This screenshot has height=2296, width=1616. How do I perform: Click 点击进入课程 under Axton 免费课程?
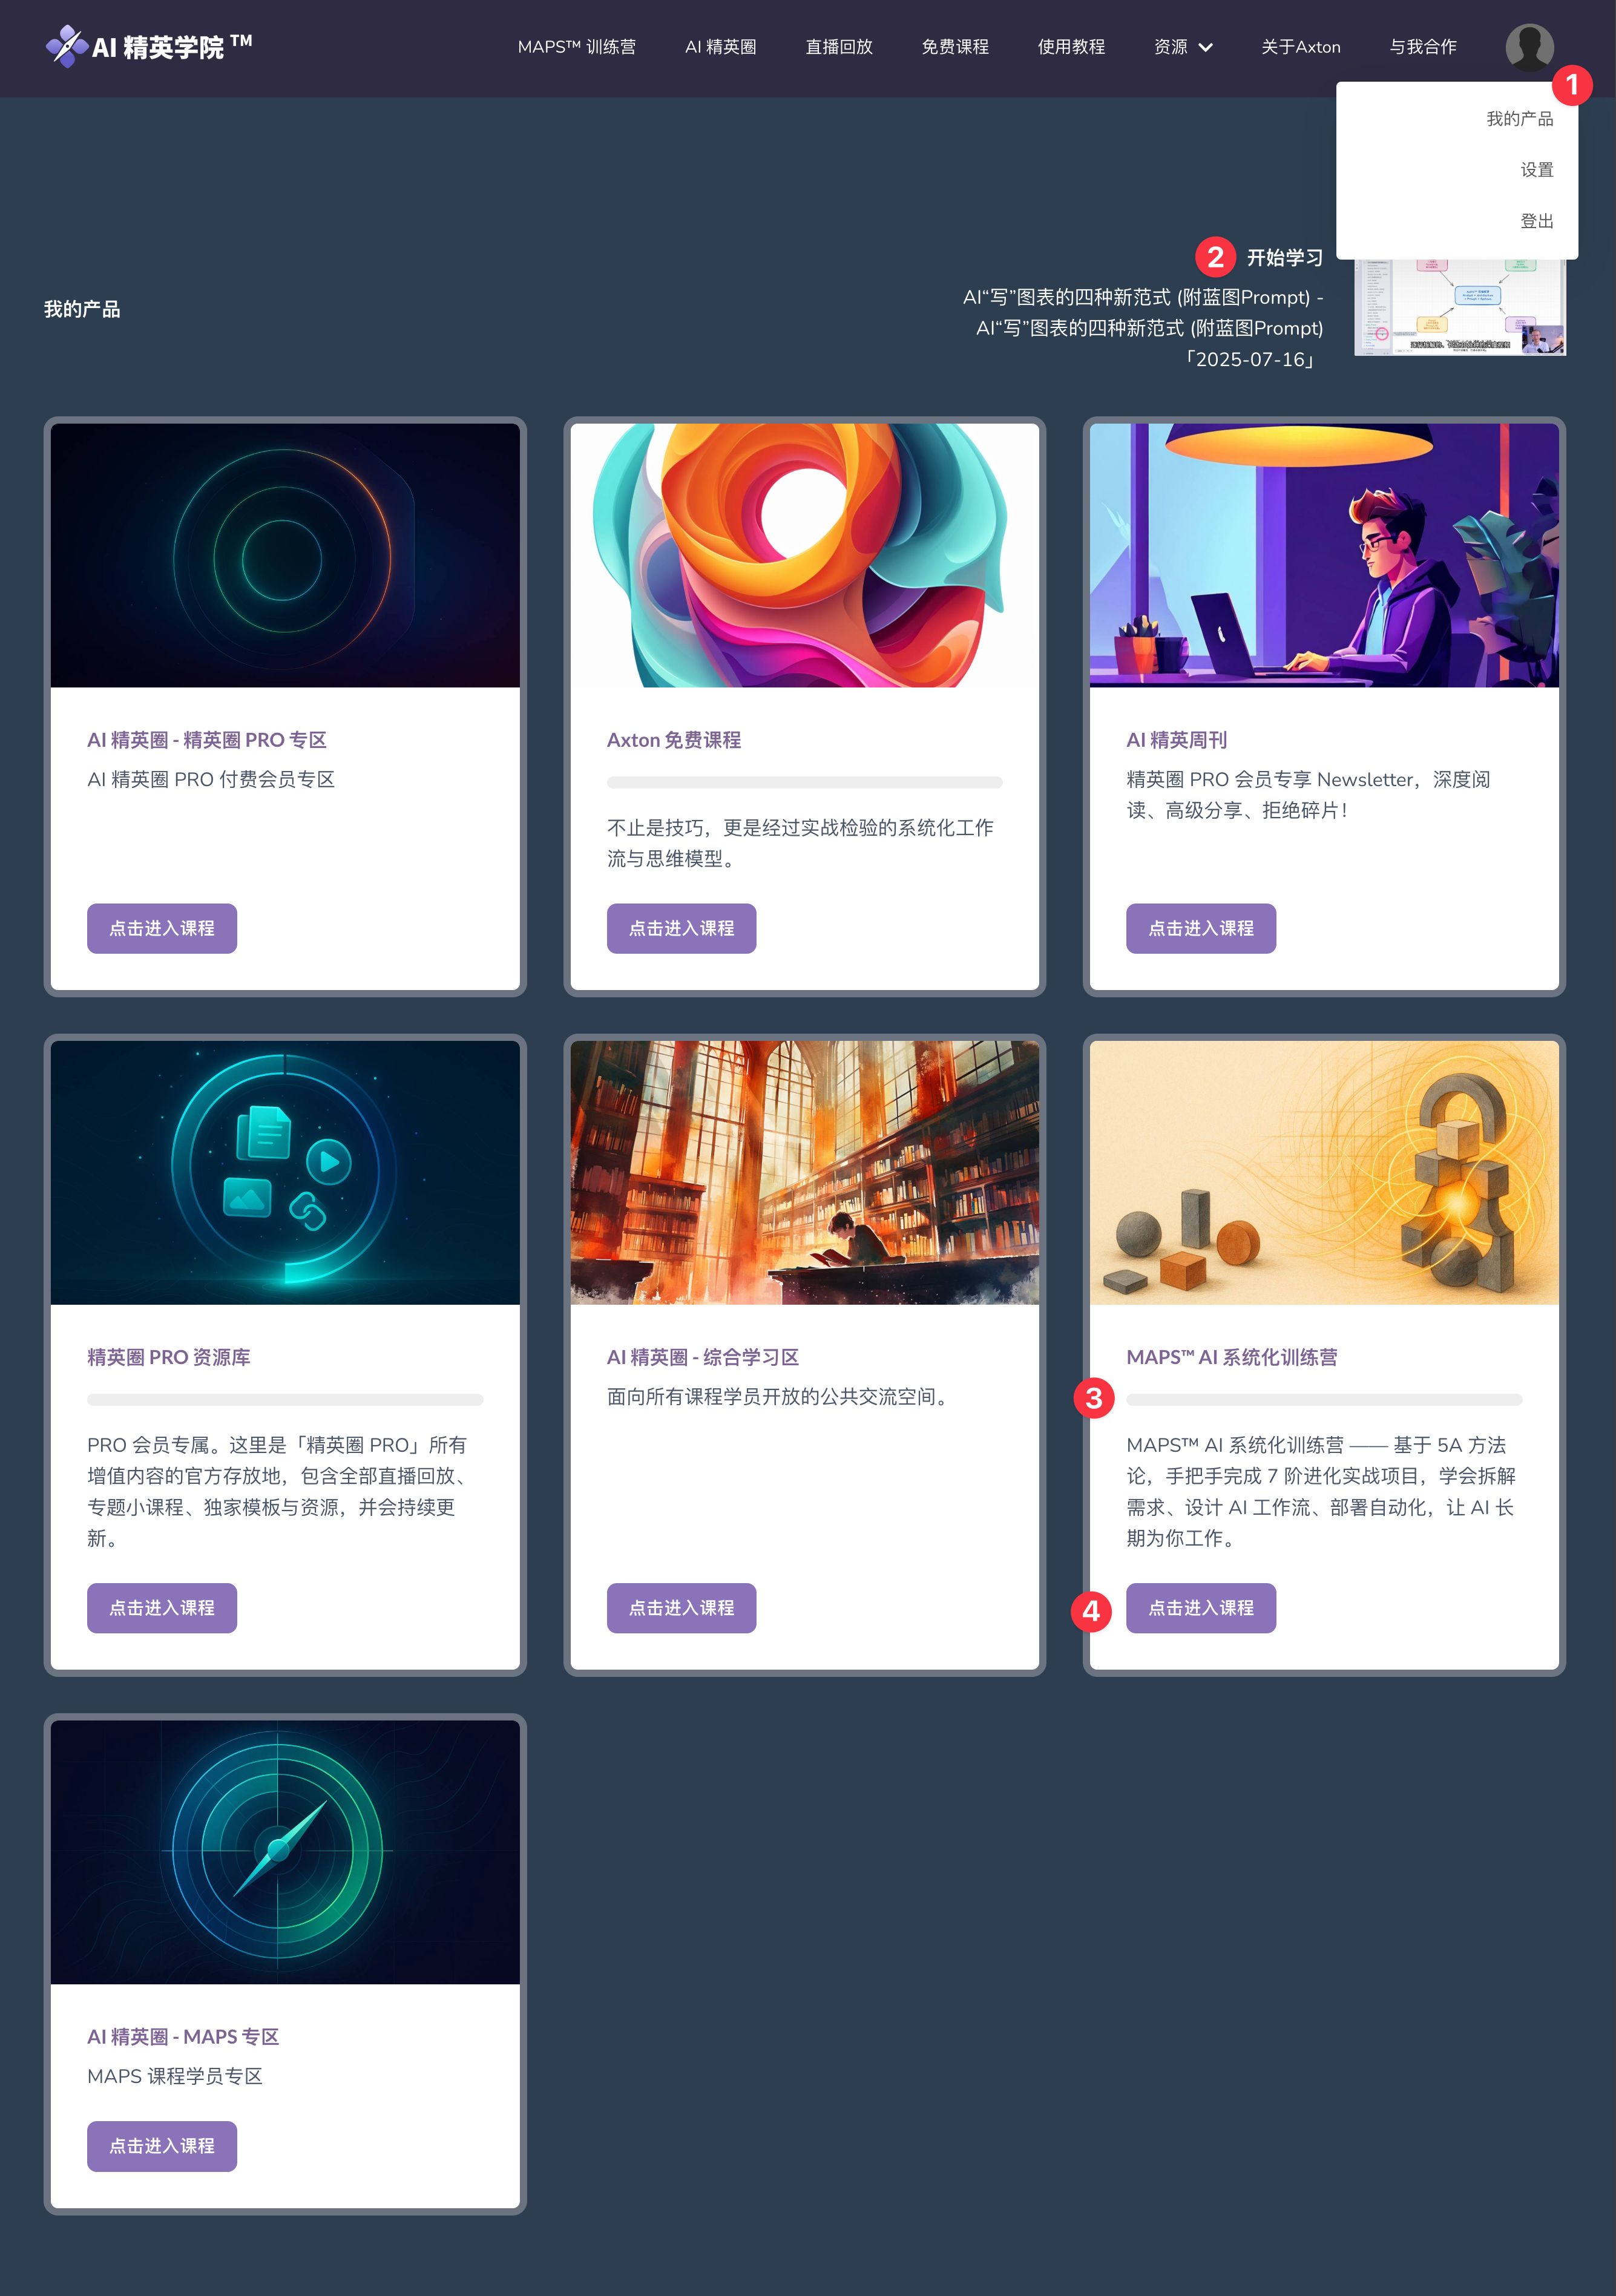[681, 928]
